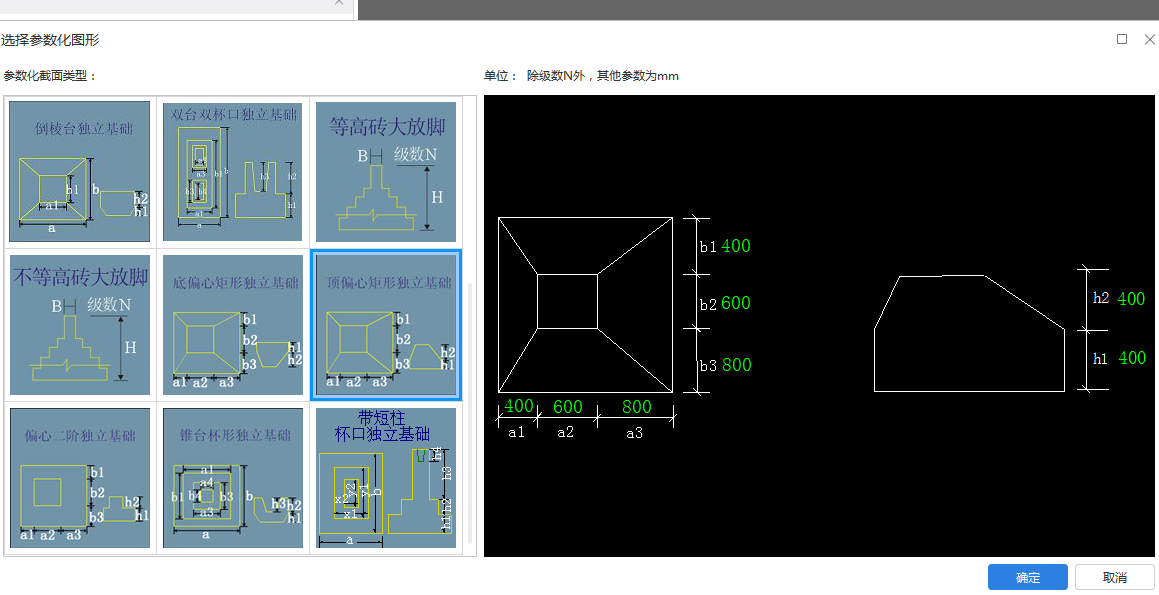1159x595 pixels.
Task: Click the unit note 除级数N外，其他参数为mm
Action: click(602, 75)
